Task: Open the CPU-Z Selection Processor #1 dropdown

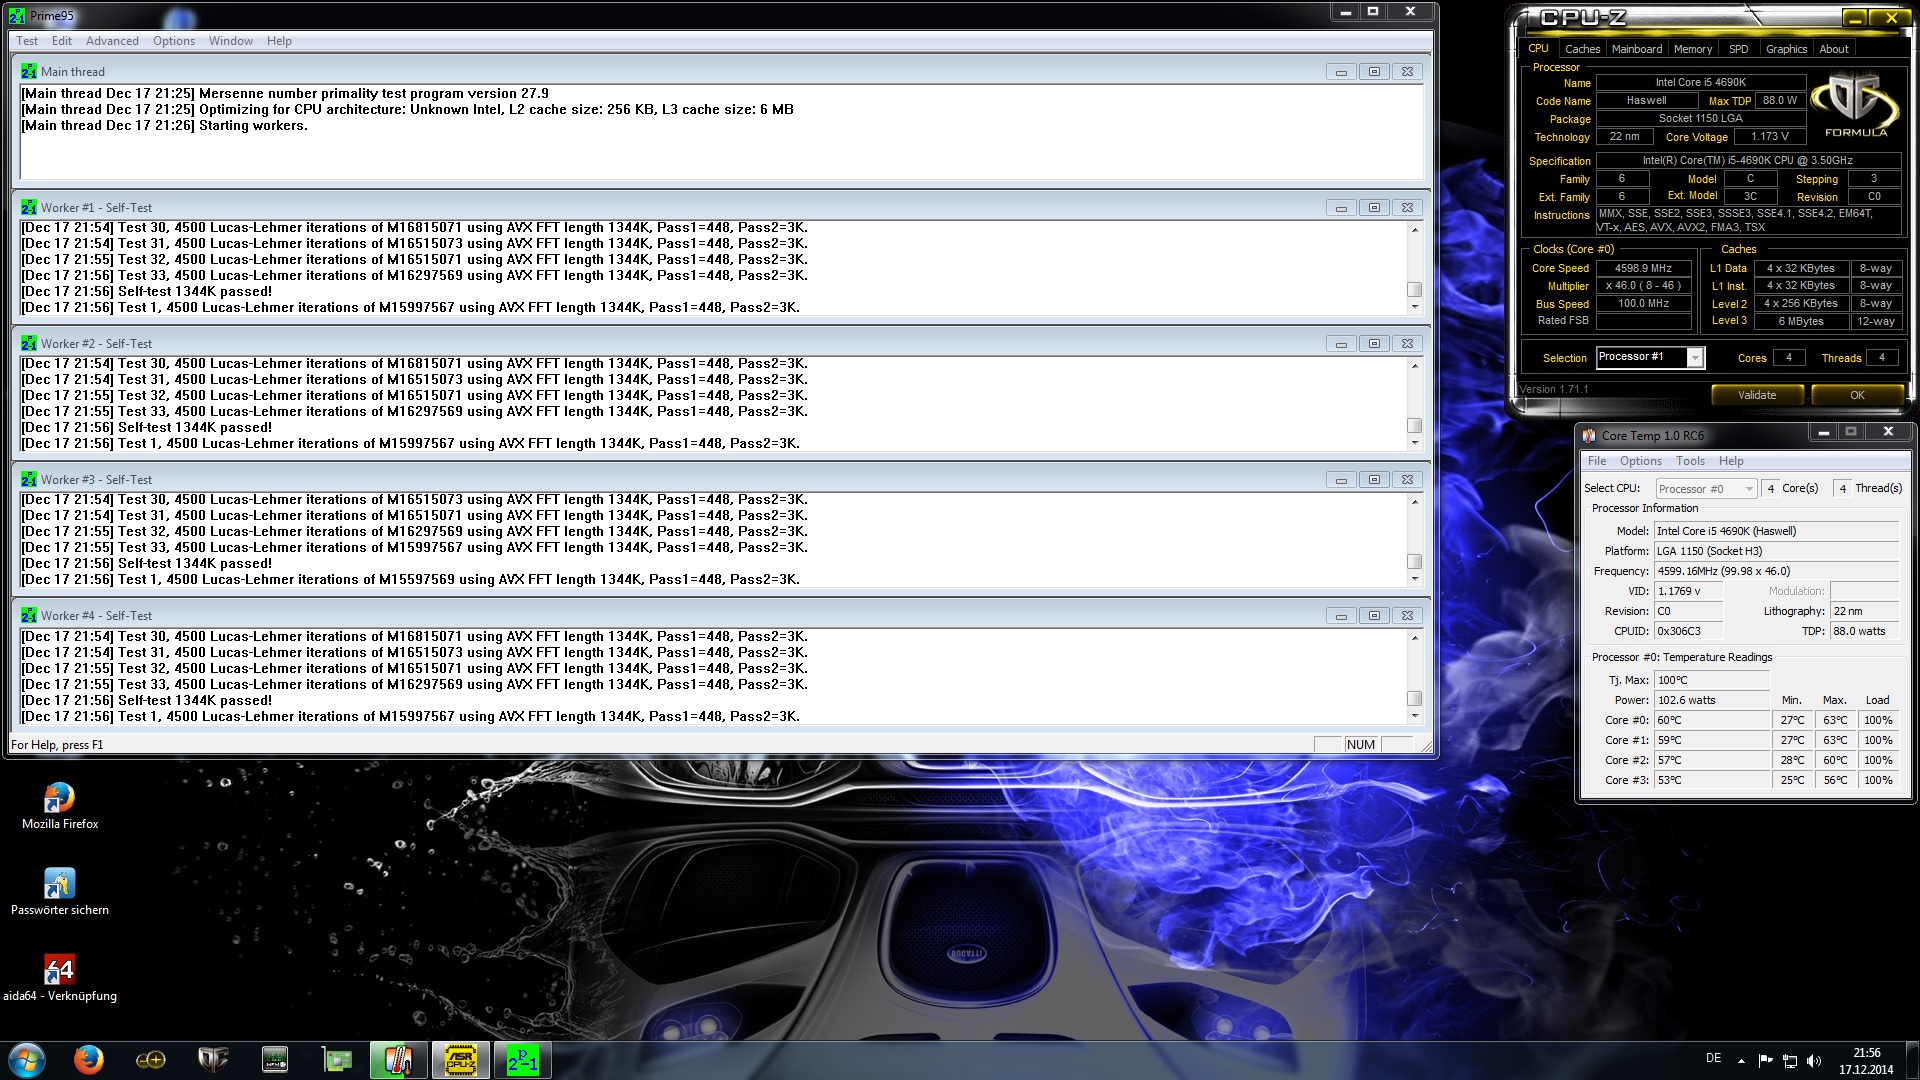Action: point(1695,357)
